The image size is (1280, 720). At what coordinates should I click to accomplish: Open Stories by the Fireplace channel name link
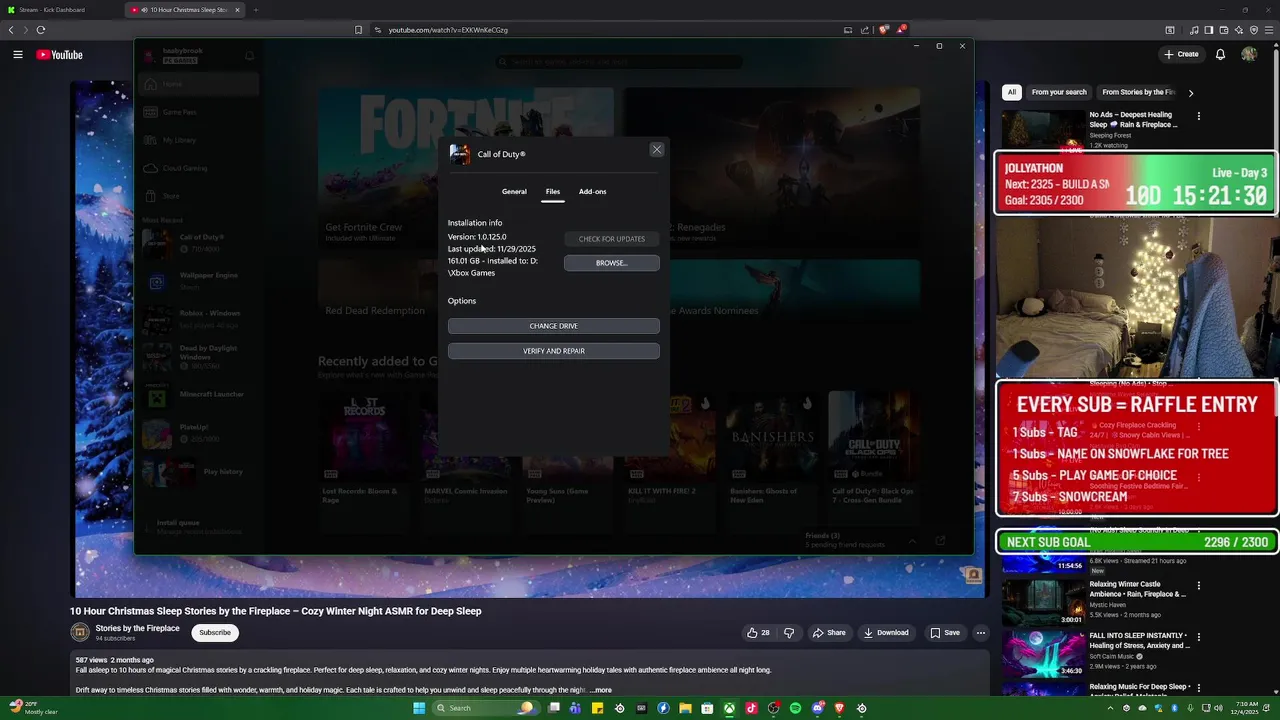point(138,628)
